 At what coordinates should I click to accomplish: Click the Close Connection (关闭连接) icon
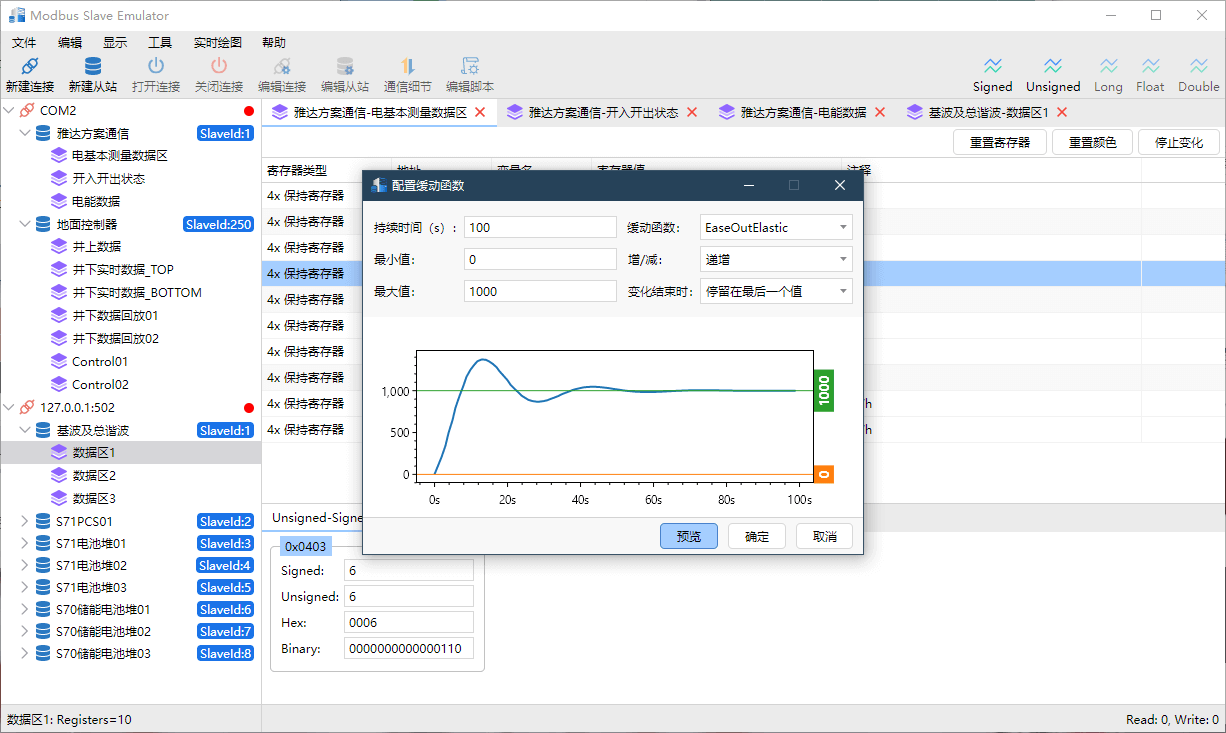coord(218,67)
